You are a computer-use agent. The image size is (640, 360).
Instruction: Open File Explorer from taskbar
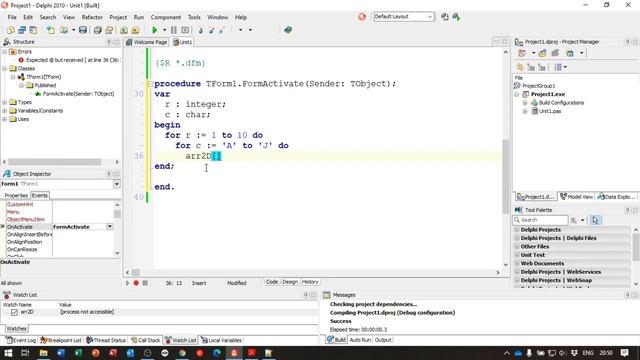click(x=43, y=353)
